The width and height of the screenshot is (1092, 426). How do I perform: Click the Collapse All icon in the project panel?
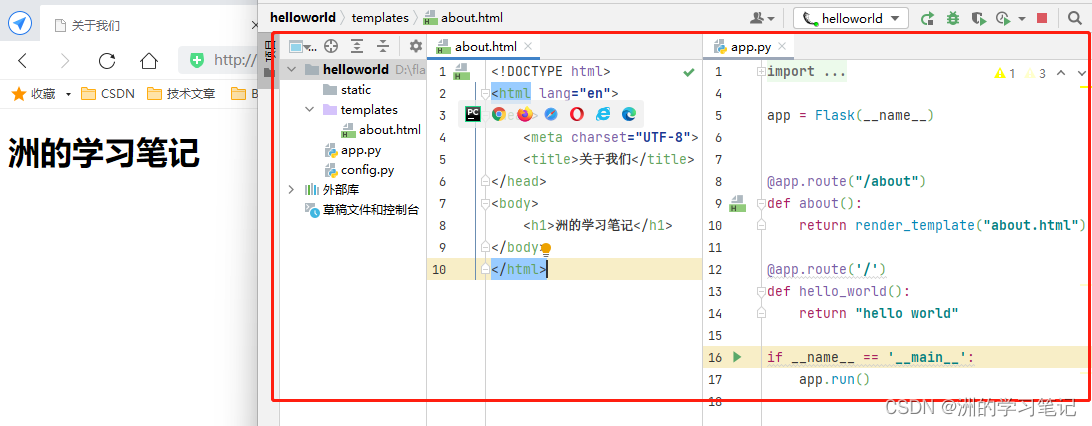383,47
